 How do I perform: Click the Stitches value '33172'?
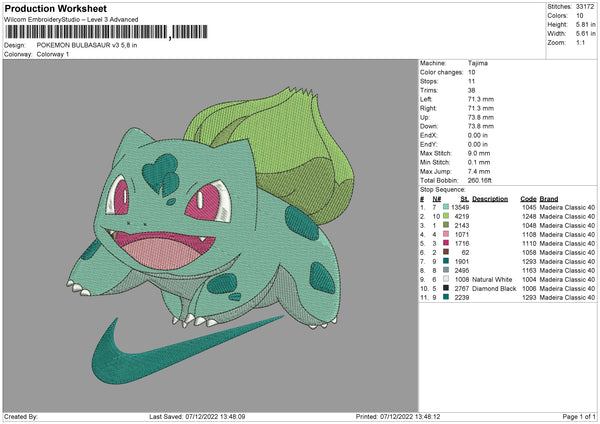click(585, 7)
